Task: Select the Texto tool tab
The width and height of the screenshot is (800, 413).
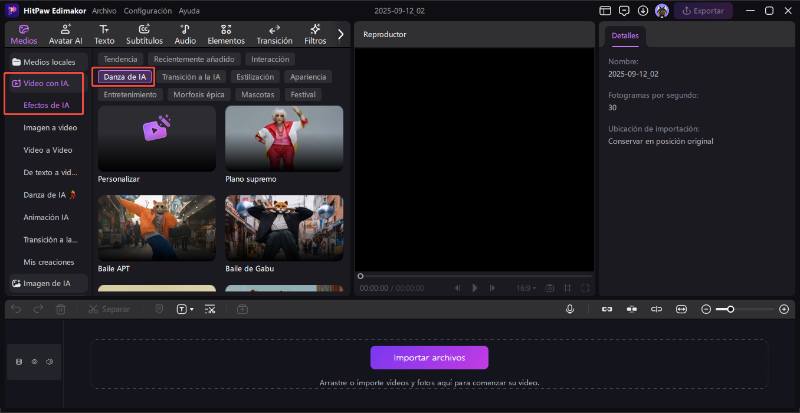Action: click(x=104, y=35)
